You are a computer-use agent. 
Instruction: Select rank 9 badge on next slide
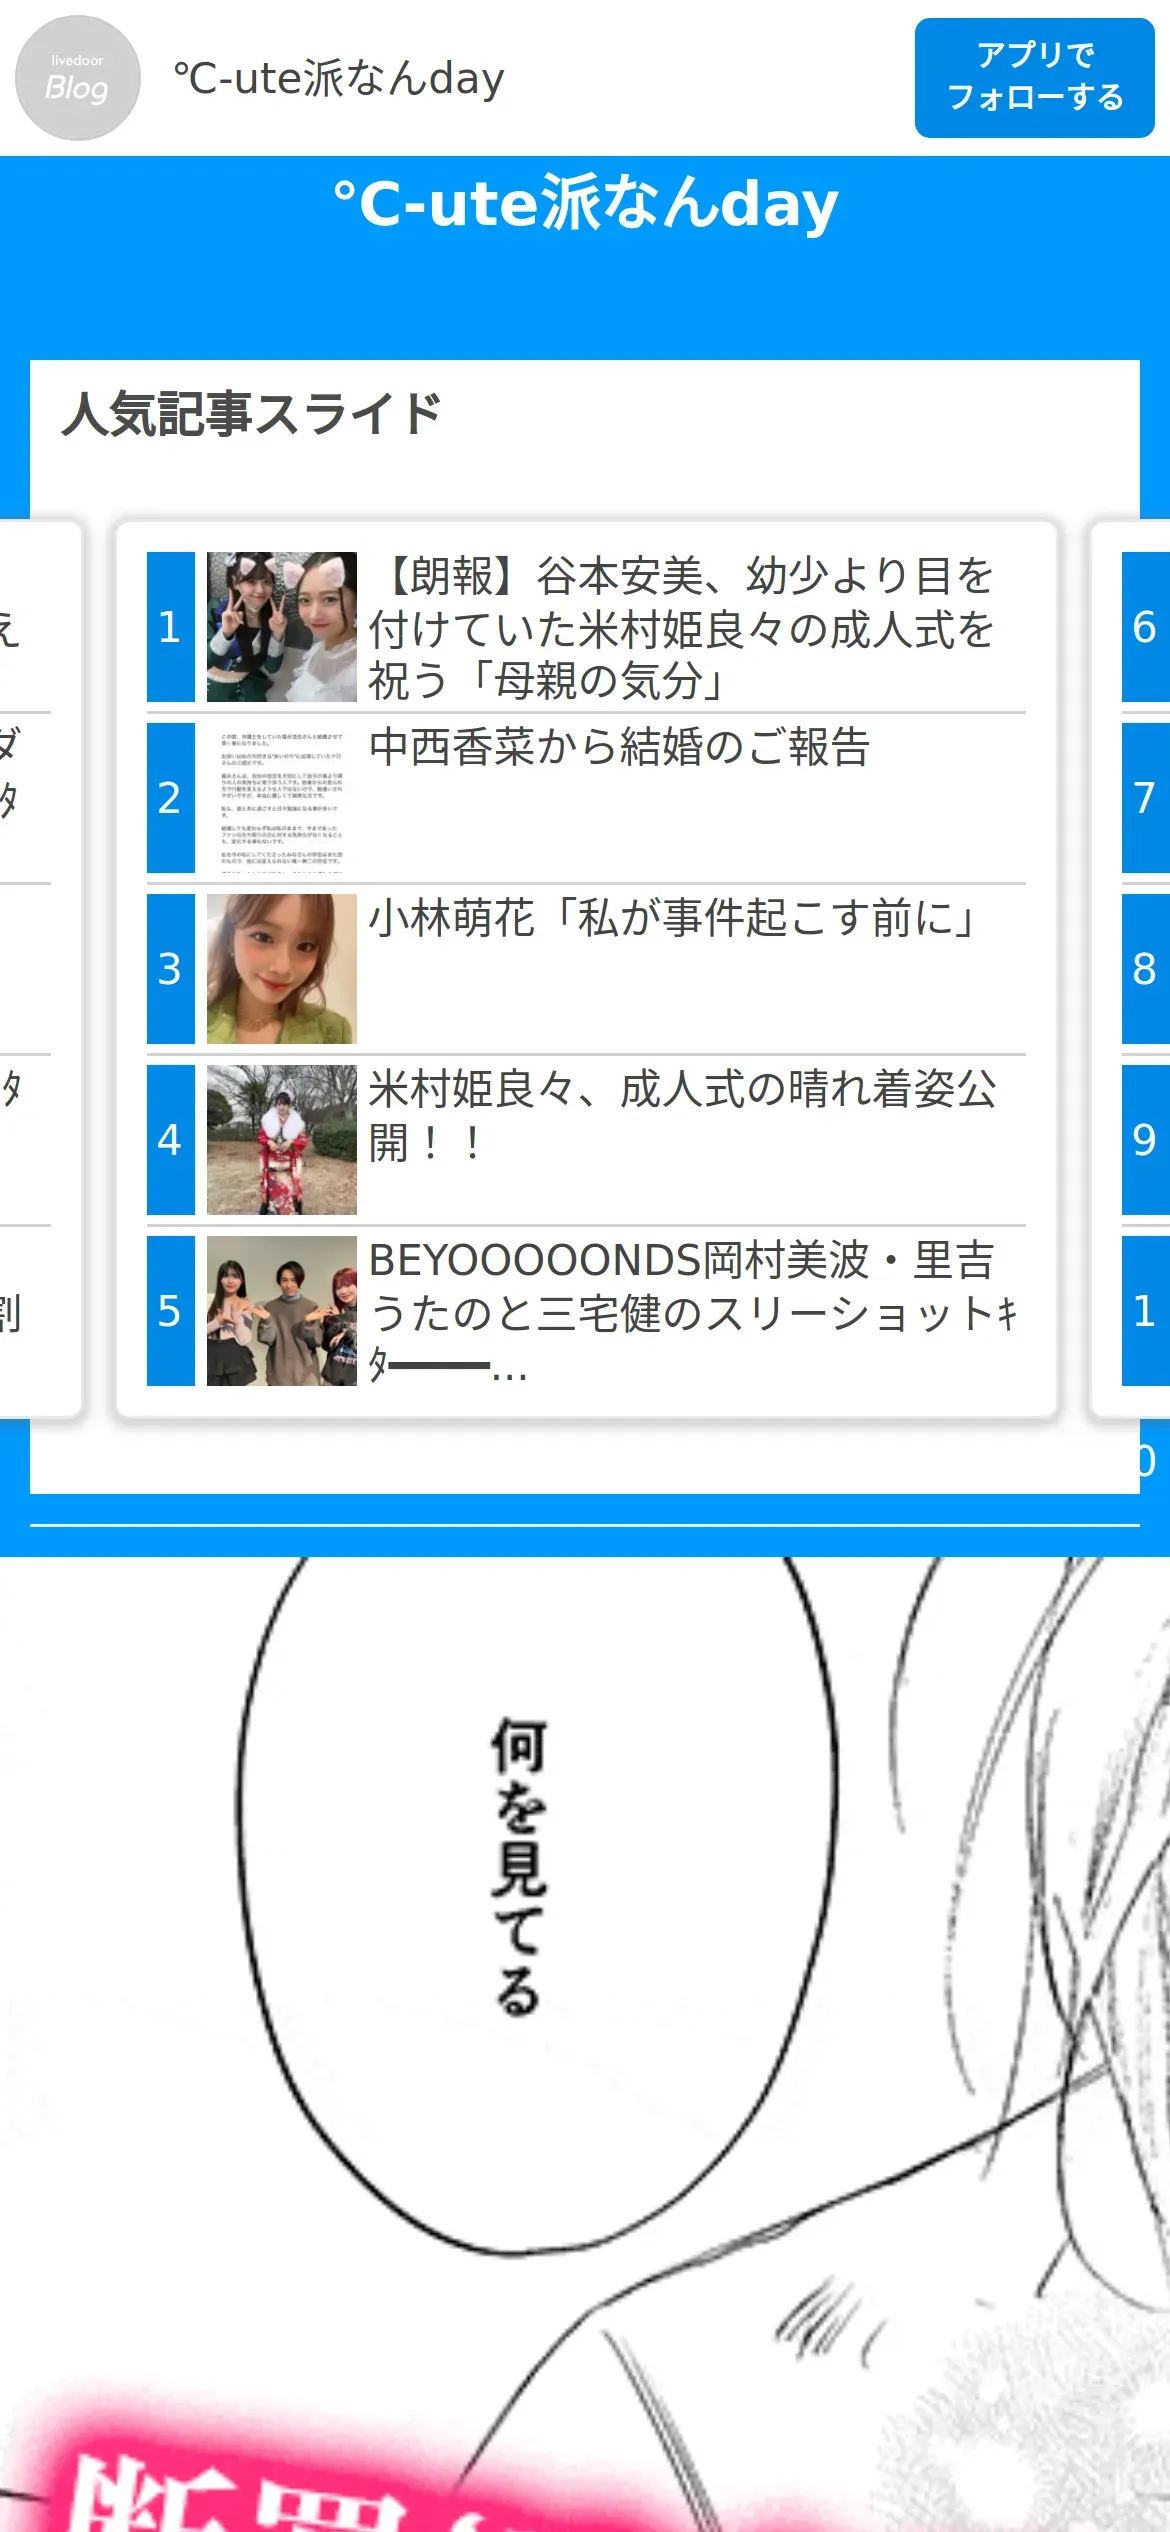(x=1146, y=1140)
